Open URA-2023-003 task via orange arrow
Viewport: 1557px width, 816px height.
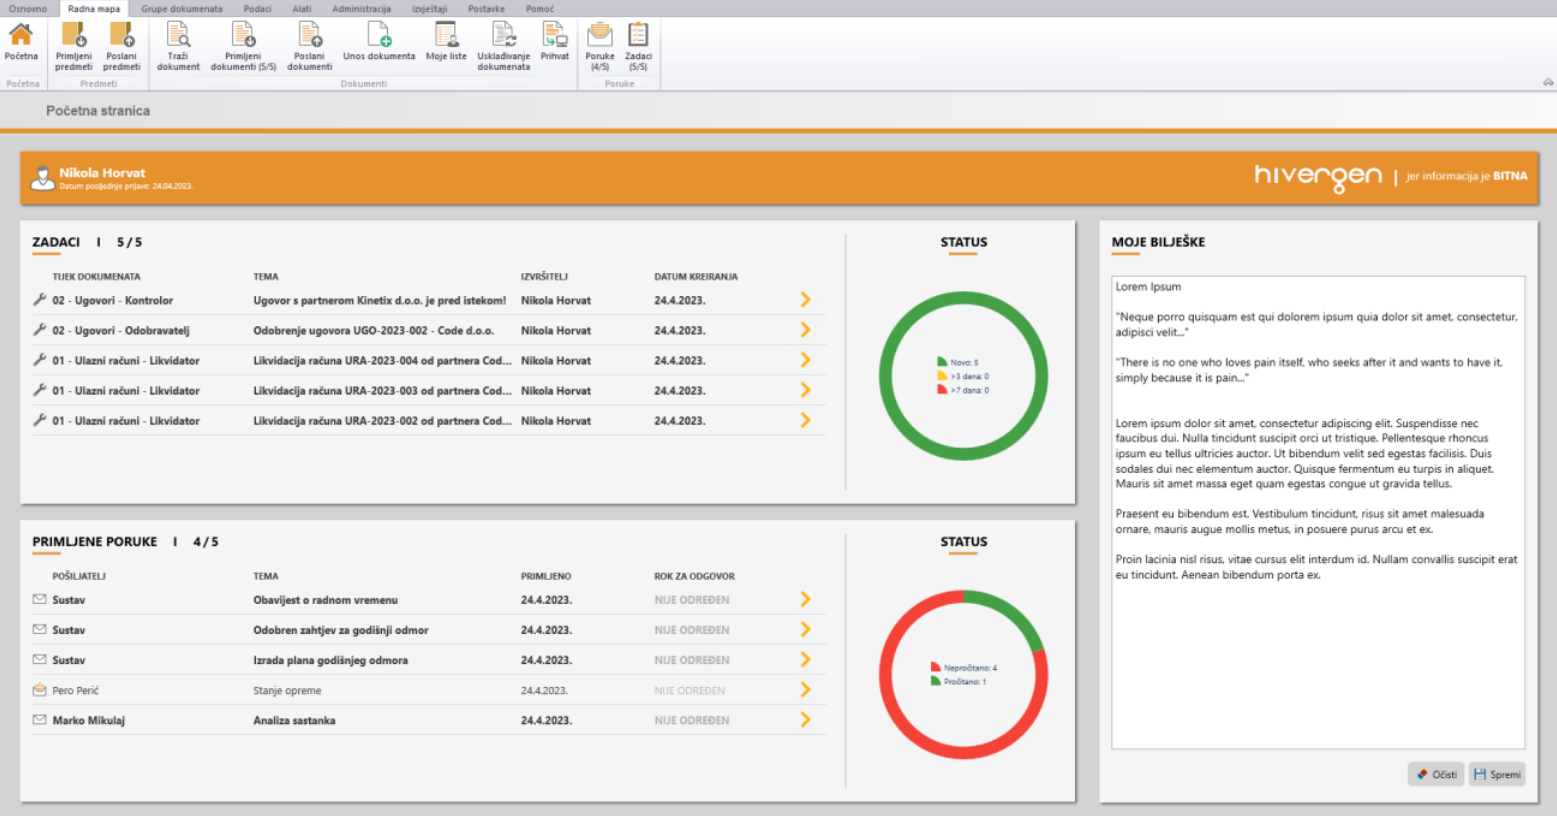pyautogui.click(x=805, y=390)
